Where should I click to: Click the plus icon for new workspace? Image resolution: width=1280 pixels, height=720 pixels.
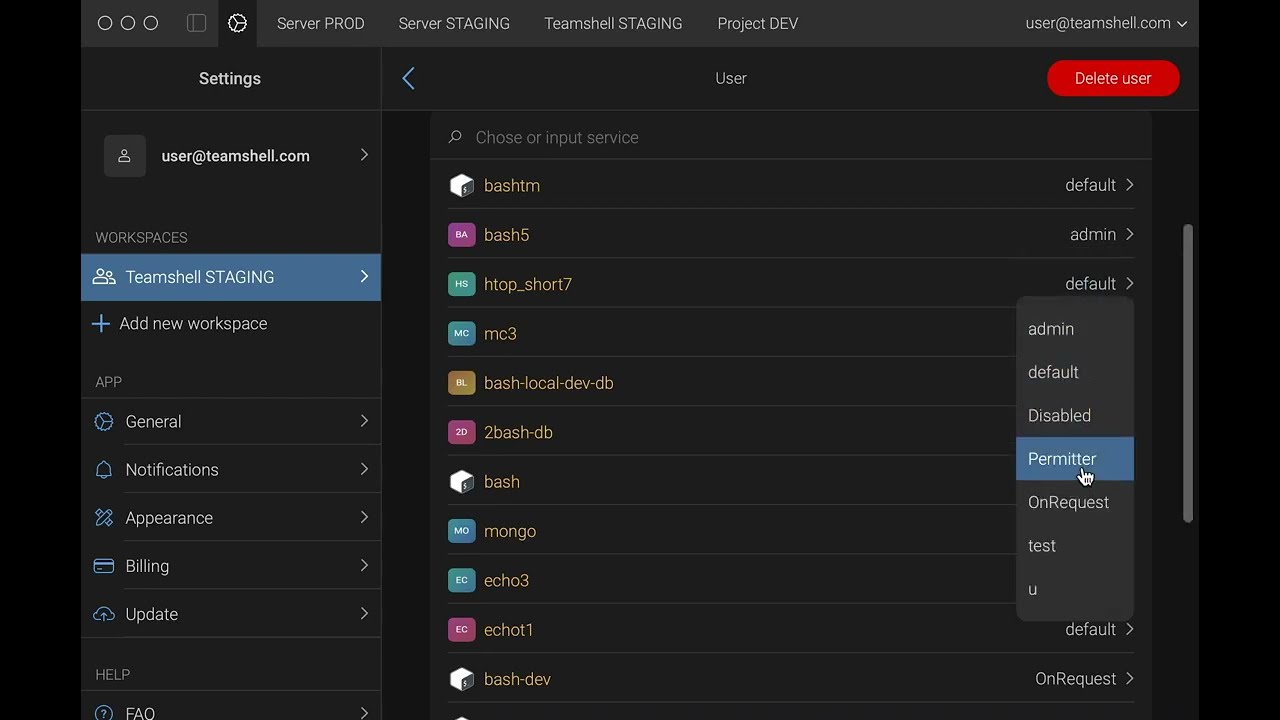(x=100, y=324)
